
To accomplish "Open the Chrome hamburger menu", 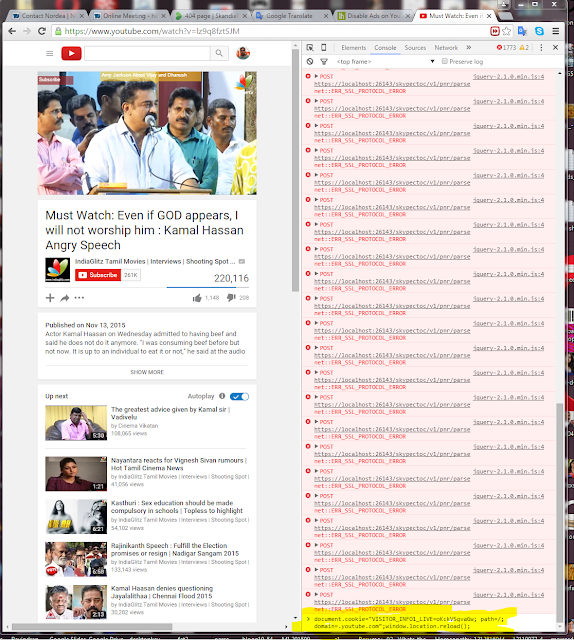I will pos(556,31).
